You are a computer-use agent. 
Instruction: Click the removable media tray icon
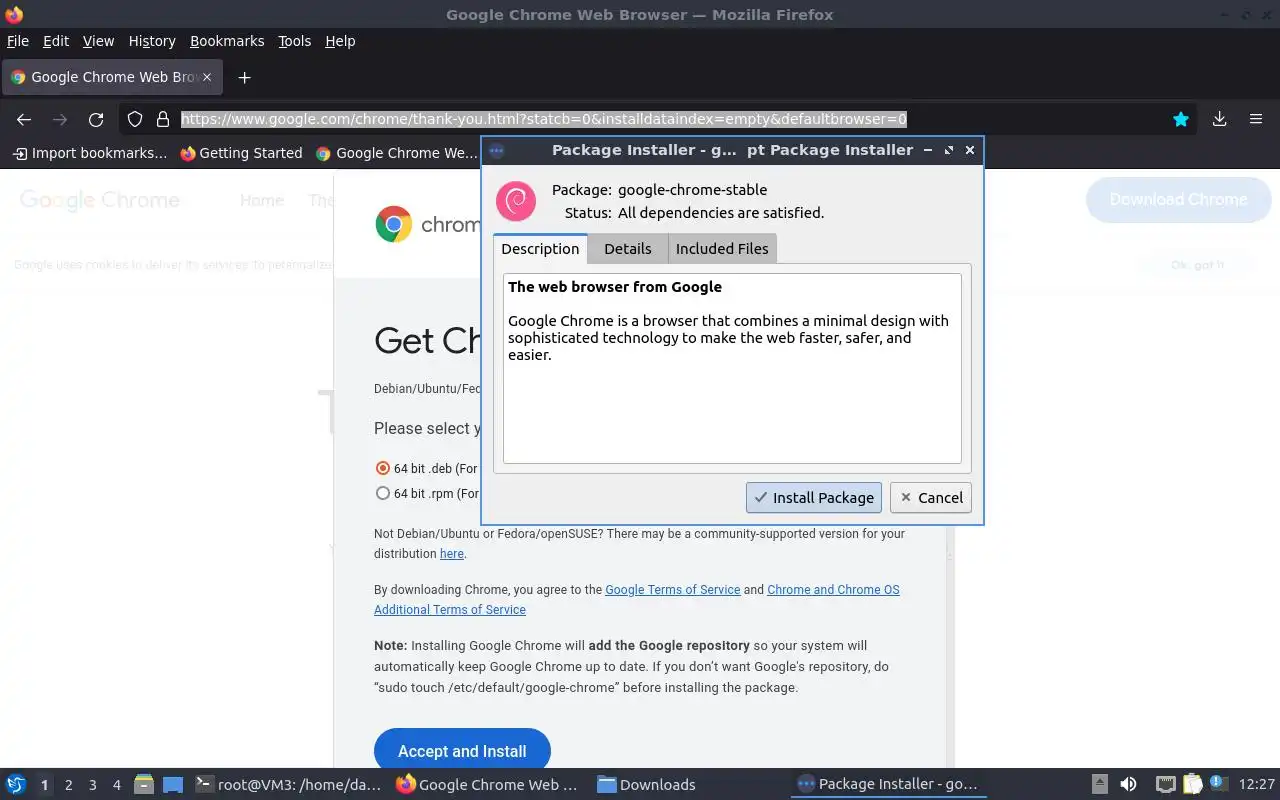[x=1099, y=785]
